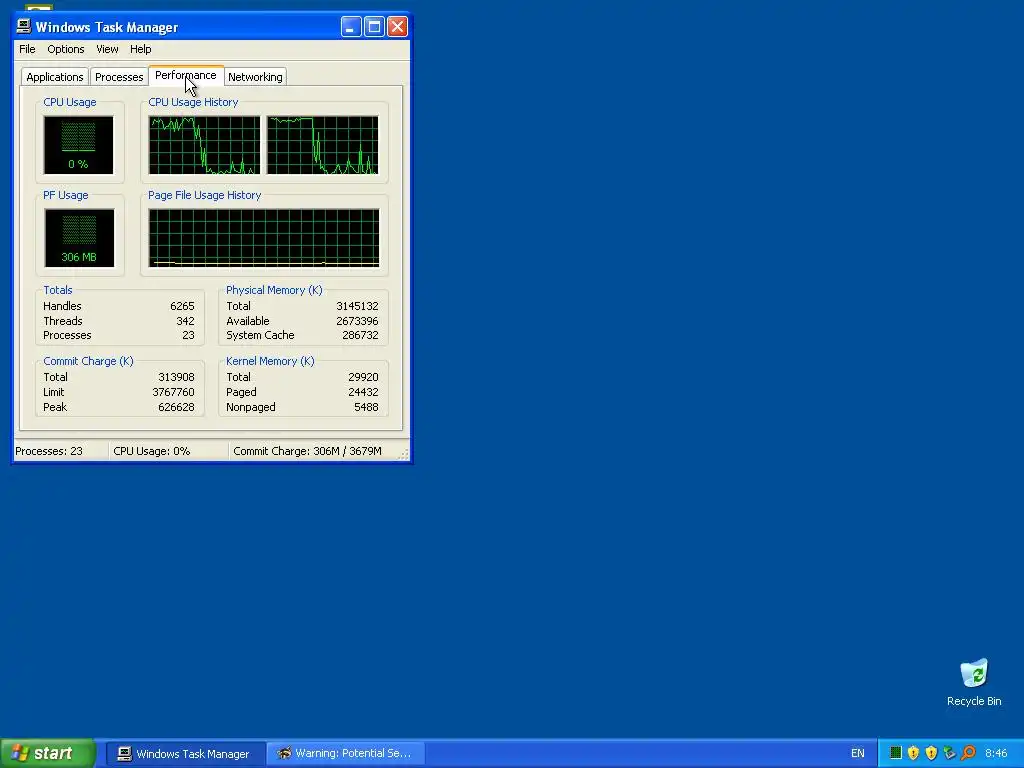Switch to the Networking tab
The image size is (1024, 768).
pos(255,77)
